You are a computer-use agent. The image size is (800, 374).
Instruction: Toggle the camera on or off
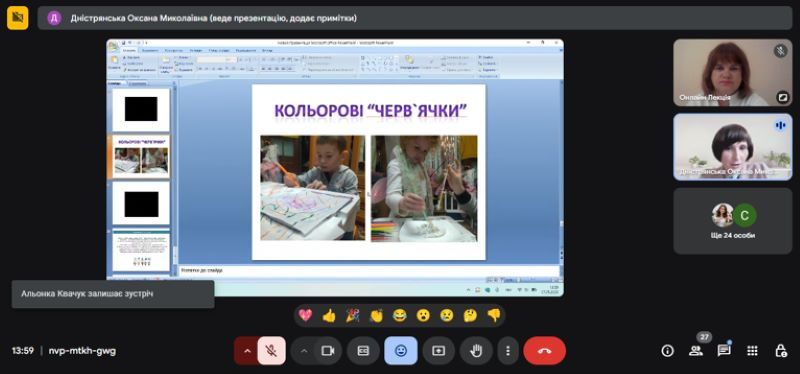tap(328, 351)
